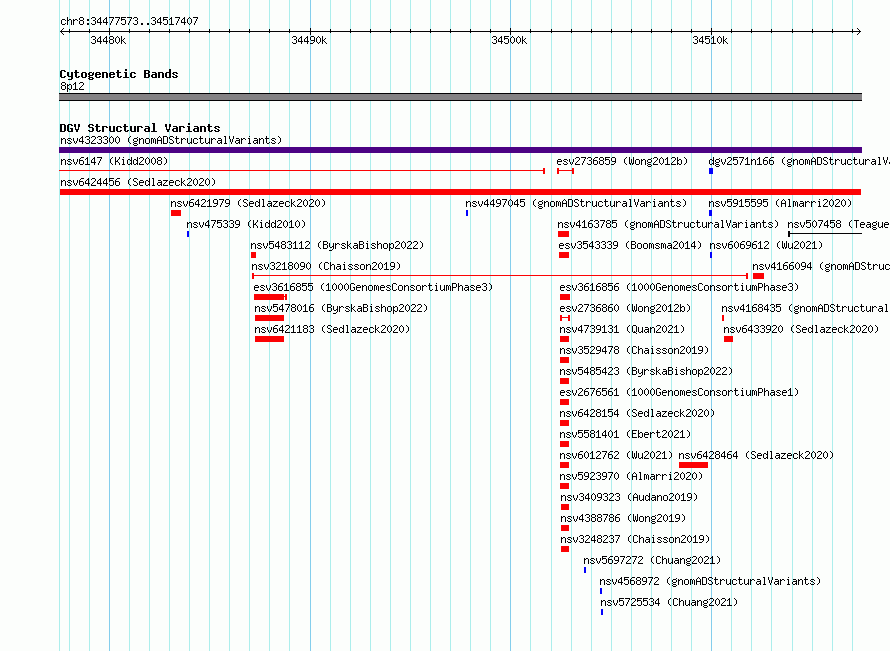Select nsv5915595 (Almarri2020) variant label
The width and height of the screenshot is (890, 651).
[780, 203]
